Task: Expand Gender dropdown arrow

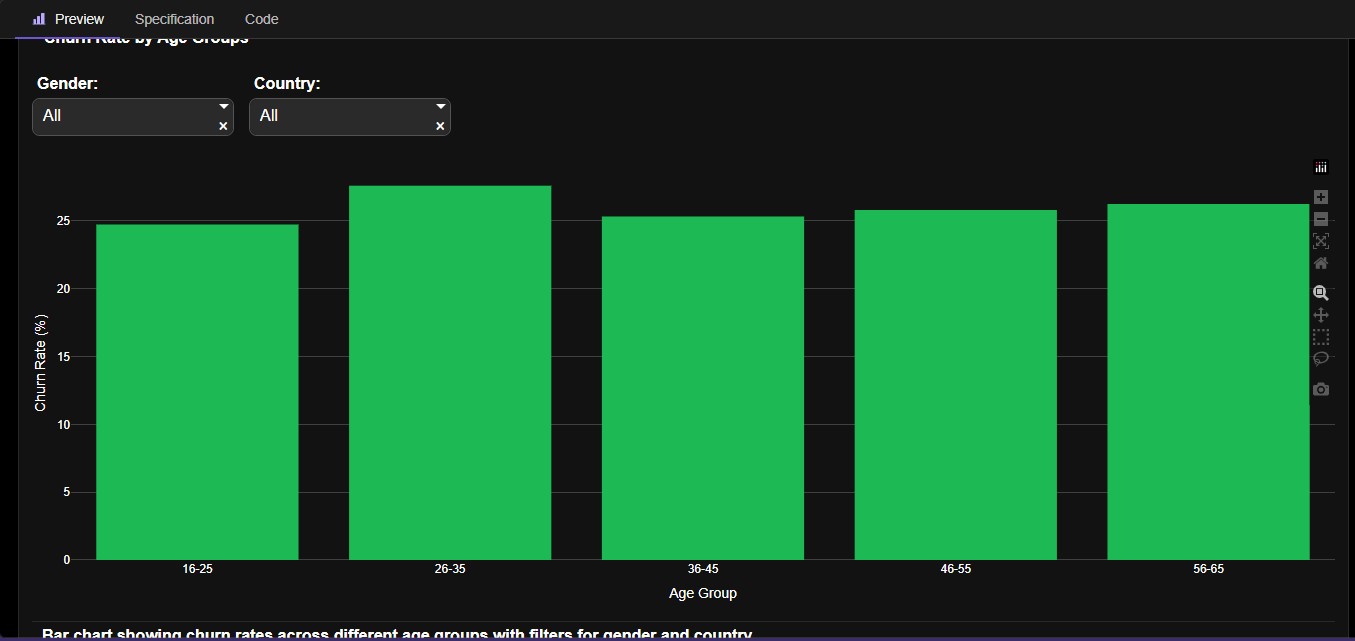Action: pos(223,106)
